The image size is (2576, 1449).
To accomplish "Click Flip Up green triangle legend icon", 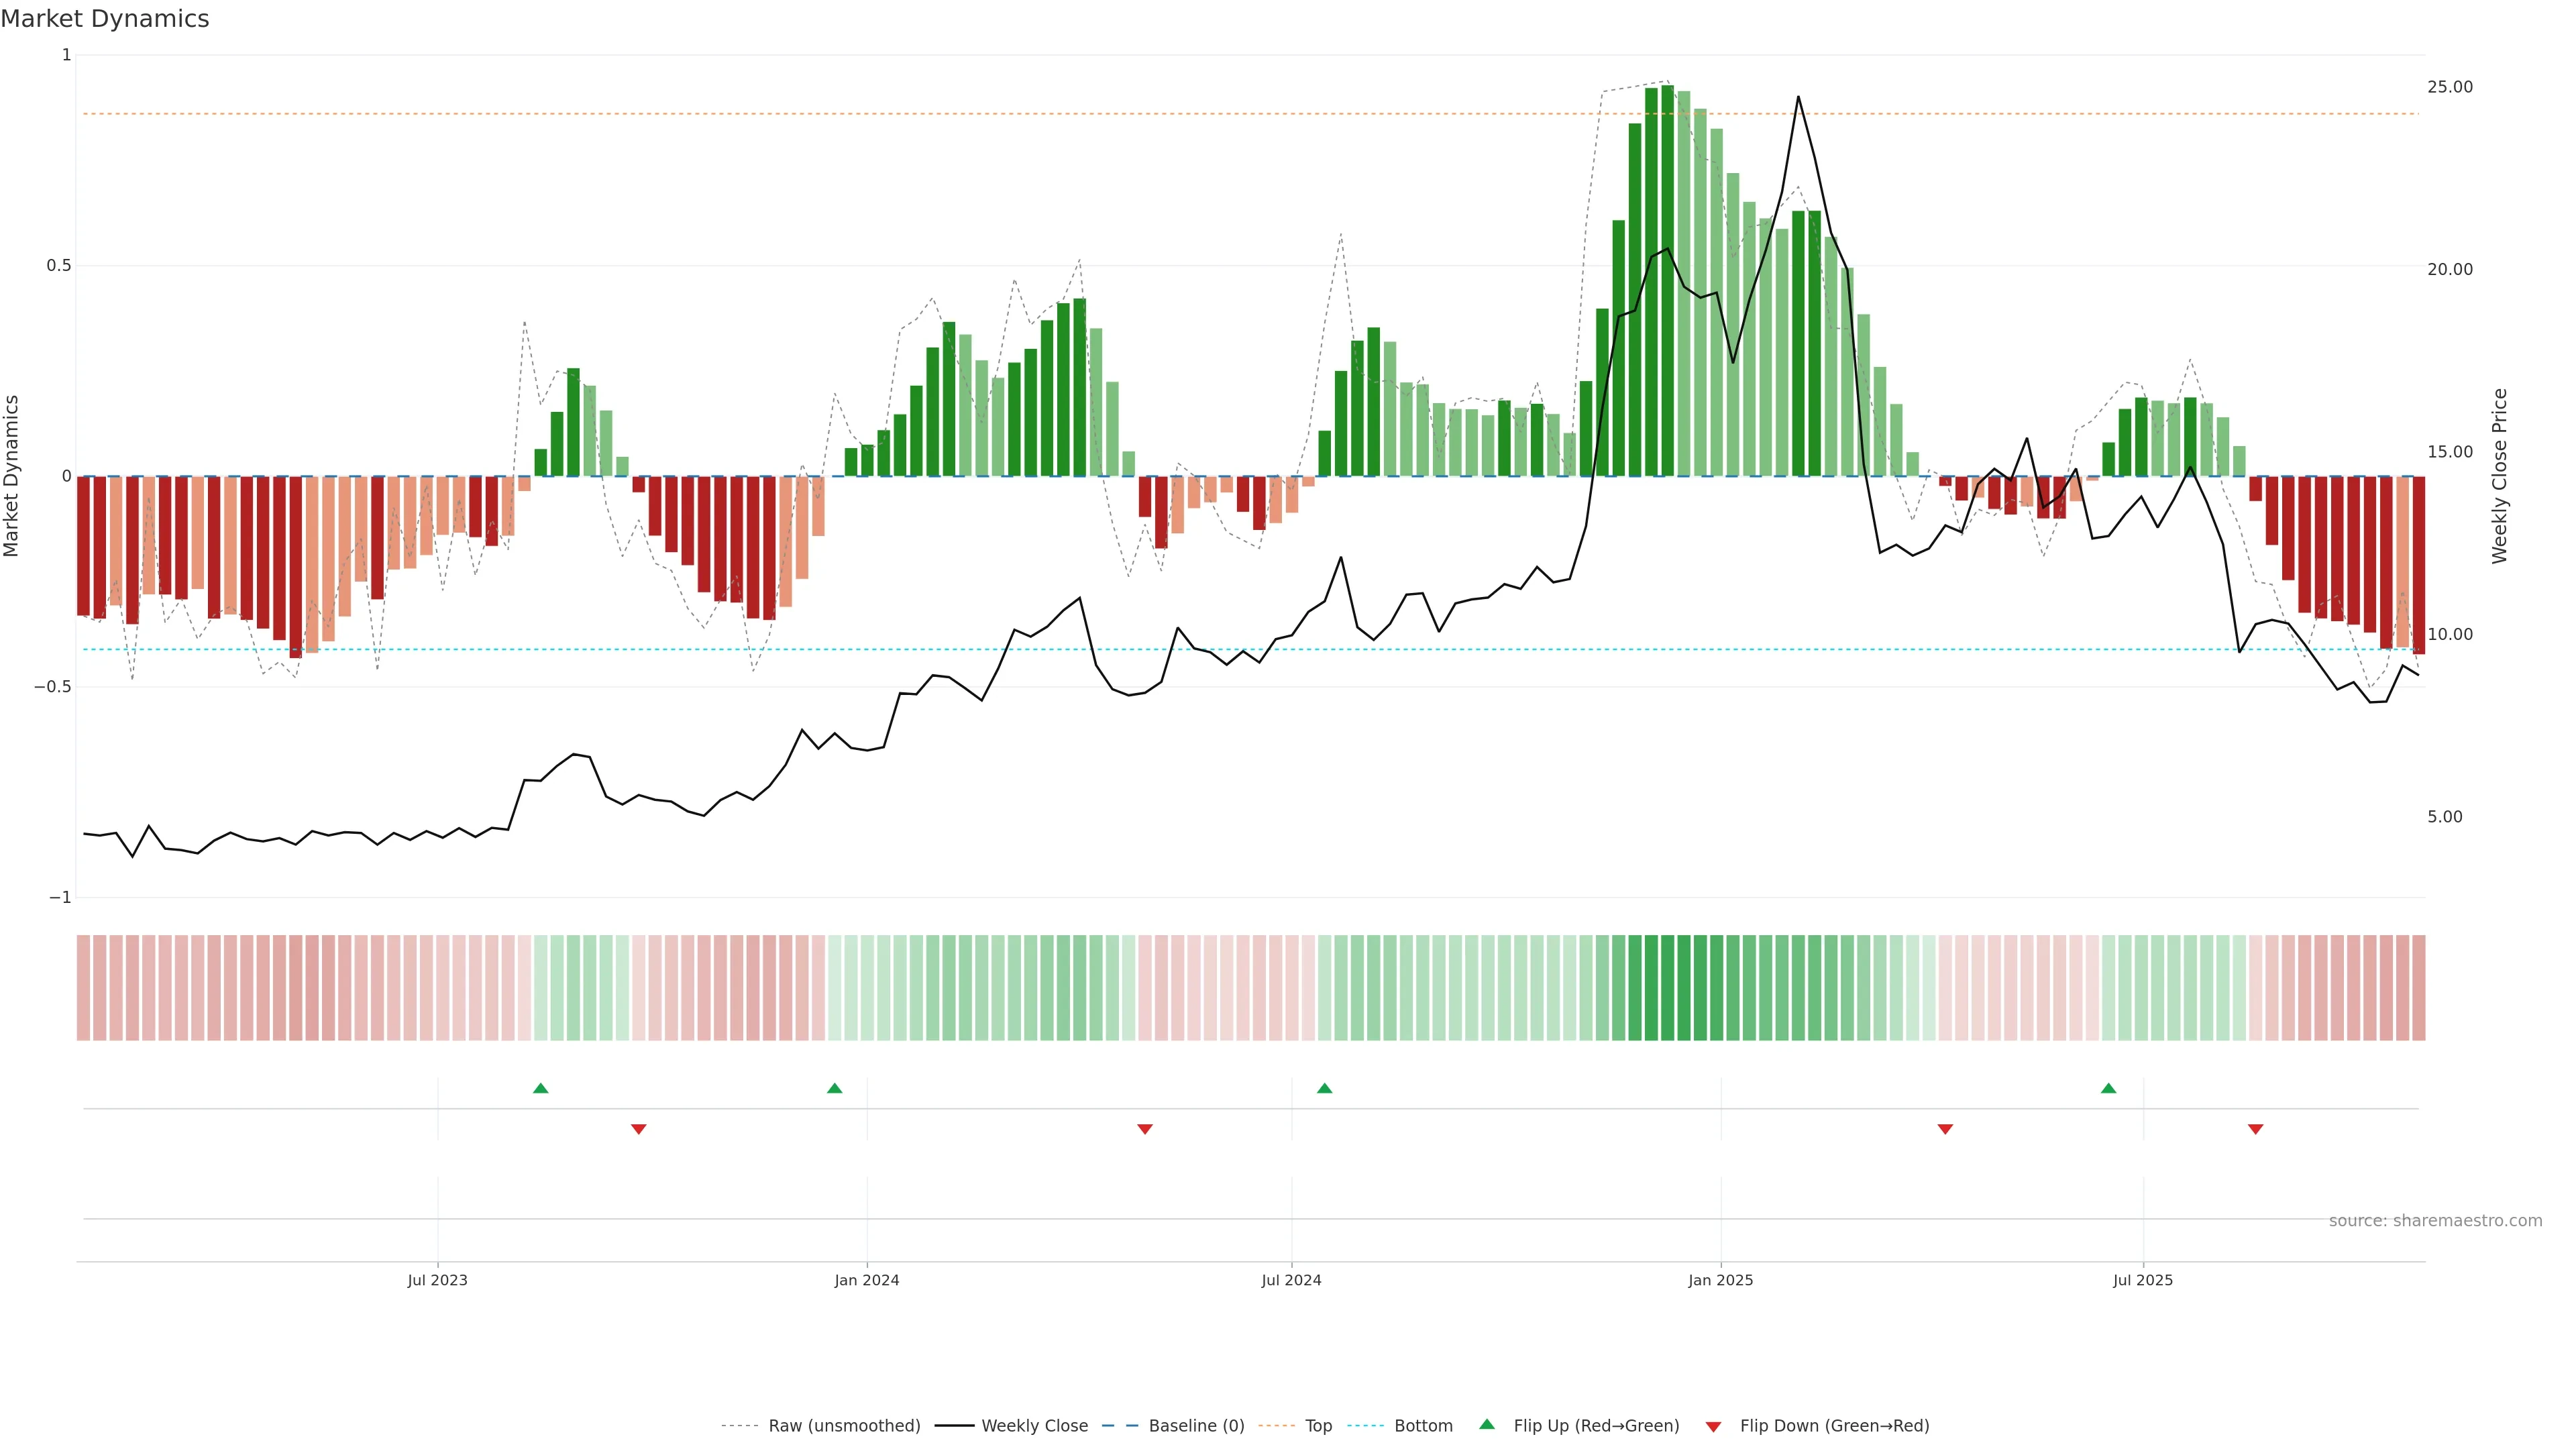I will click(1487, 1424).
